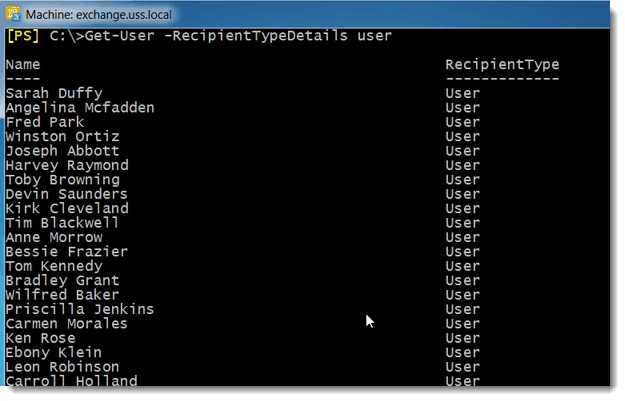Click on Harvey Raymond text

coord(67,165)
